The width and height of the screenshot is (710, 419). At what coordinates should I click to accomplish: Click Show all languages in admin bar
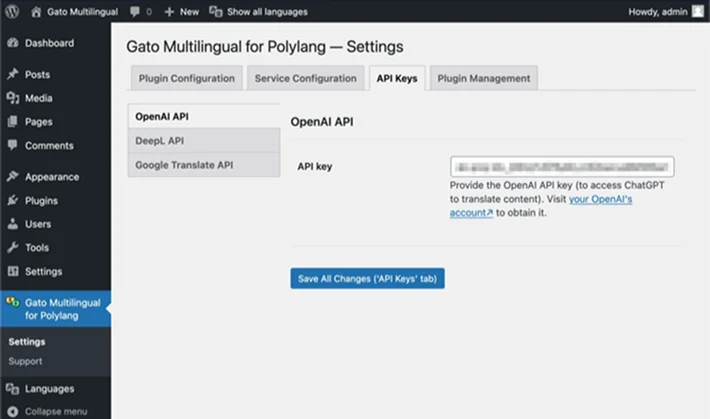click(x=267, y=12)
